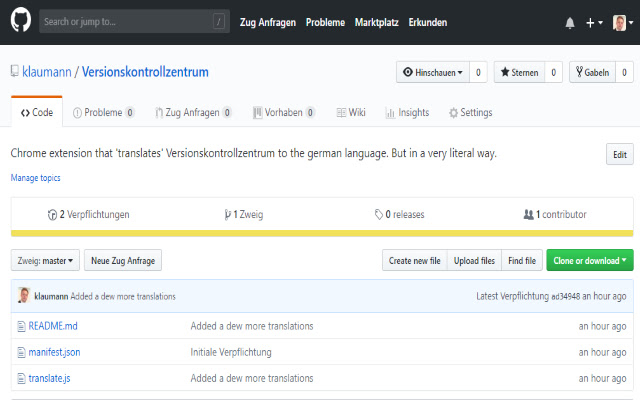
Task: Open the Versionskontrollzentrum repository link
Action: tap(145, 72)
